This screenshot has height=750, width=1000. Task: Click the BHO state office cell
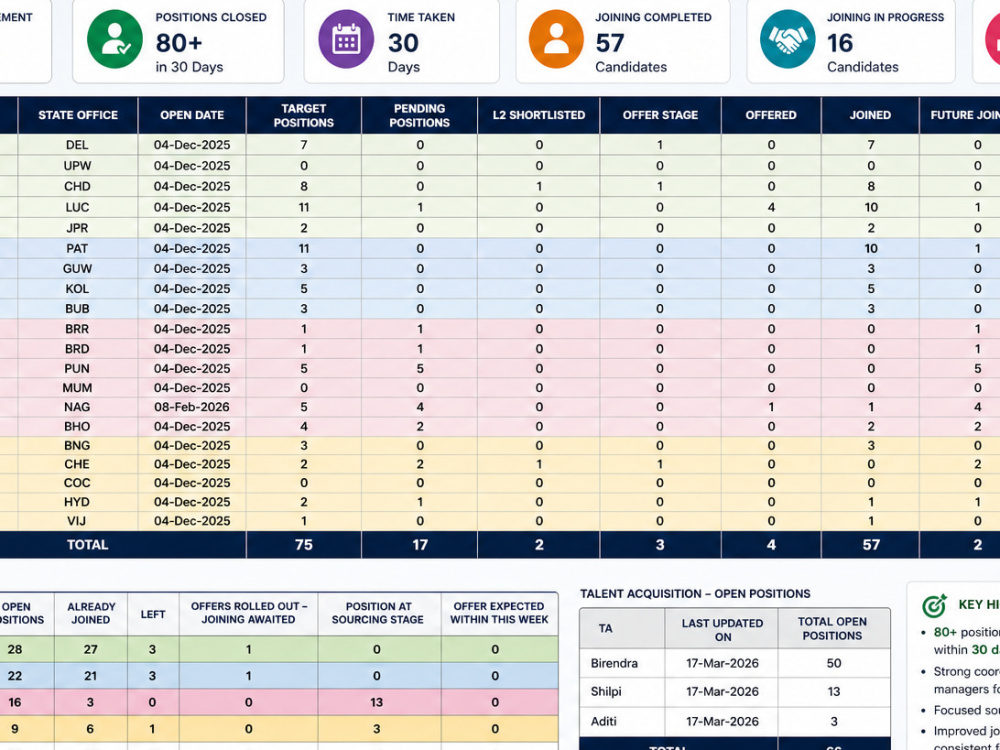[x=77, y=426]
